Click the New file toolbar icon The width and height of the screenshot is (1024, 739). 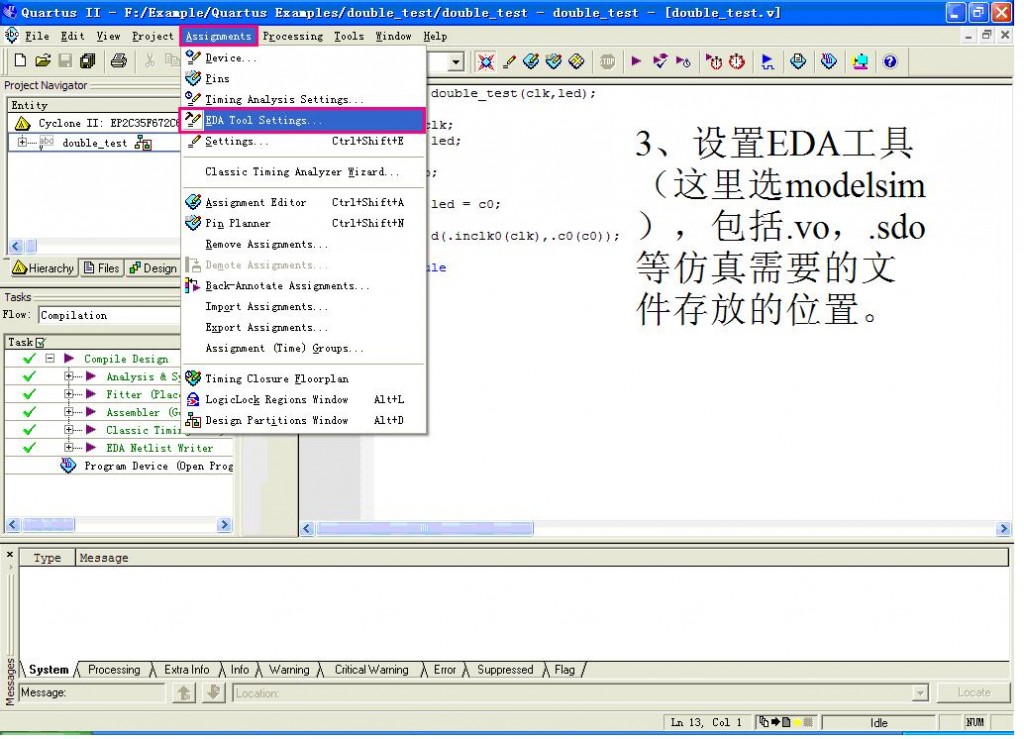20,61
